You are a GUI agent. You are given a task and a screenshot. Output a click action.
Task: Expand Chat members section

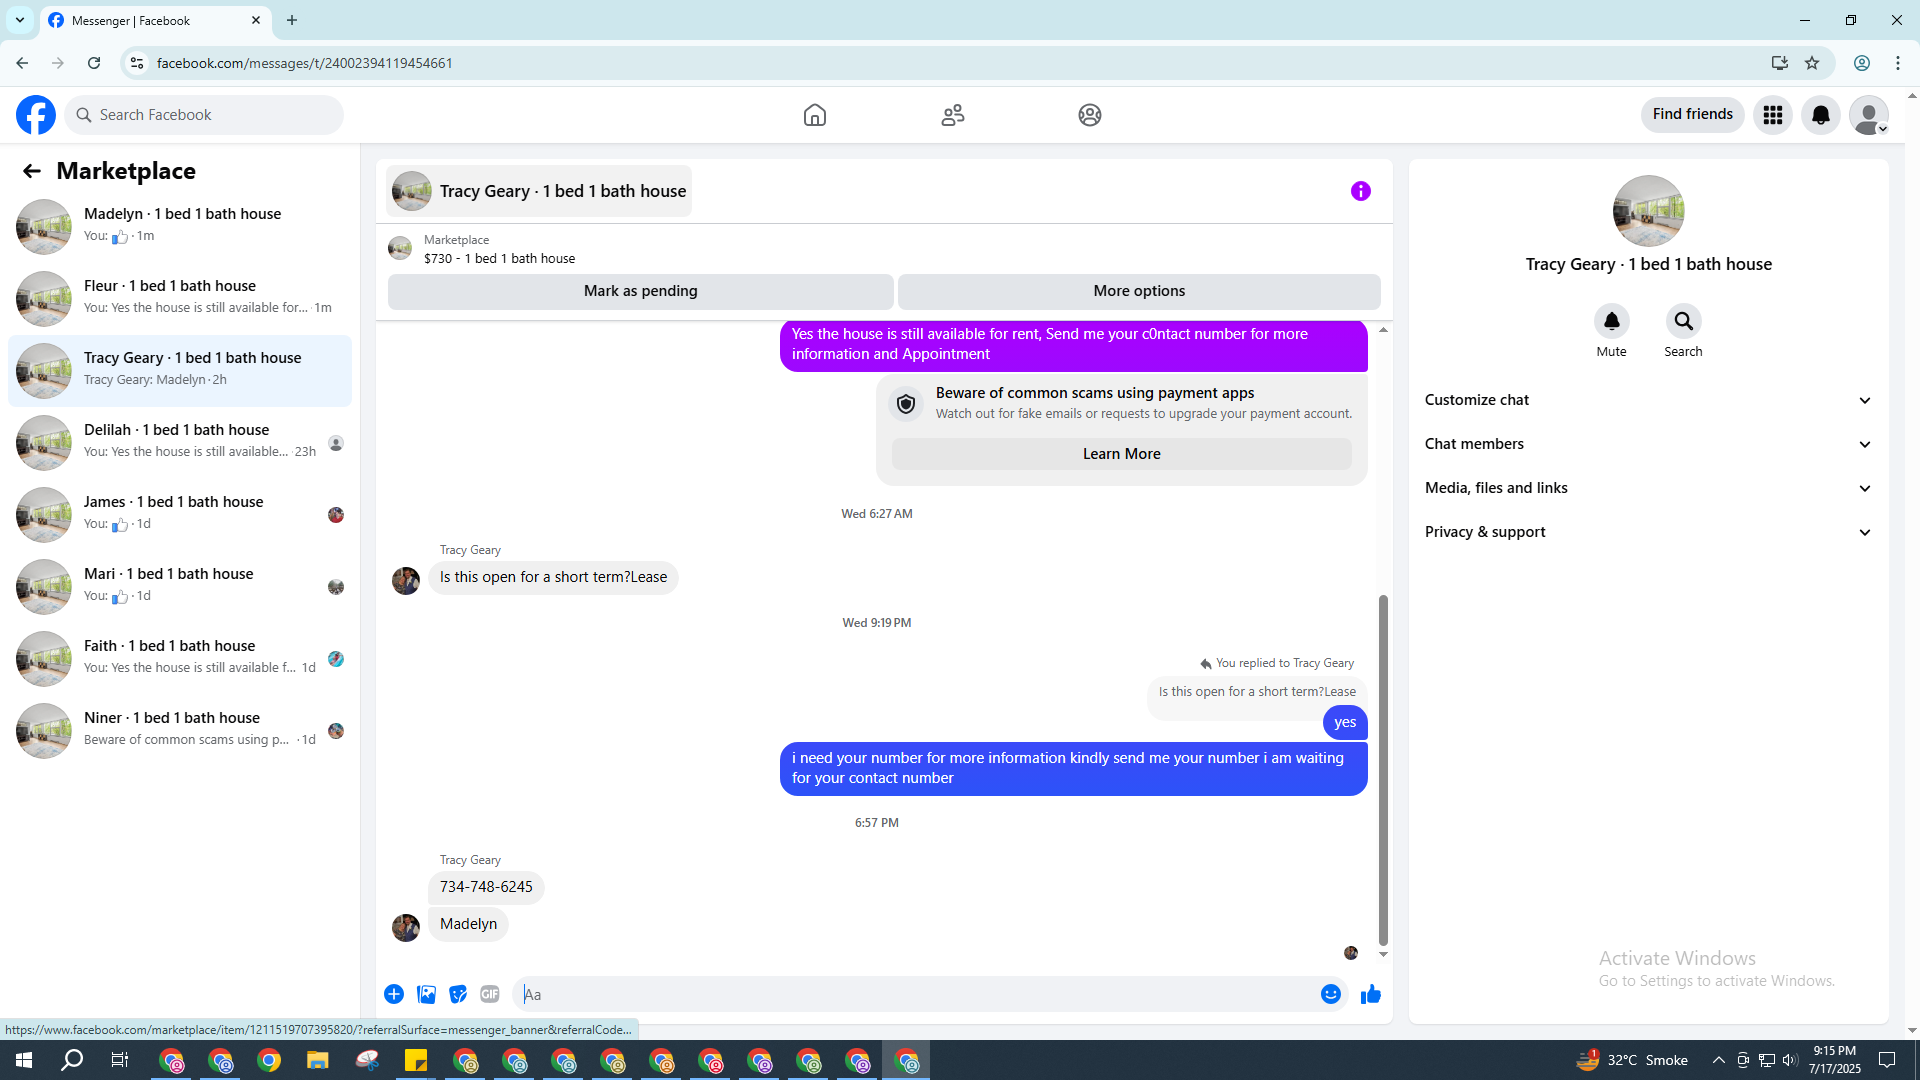point(1649,444)
